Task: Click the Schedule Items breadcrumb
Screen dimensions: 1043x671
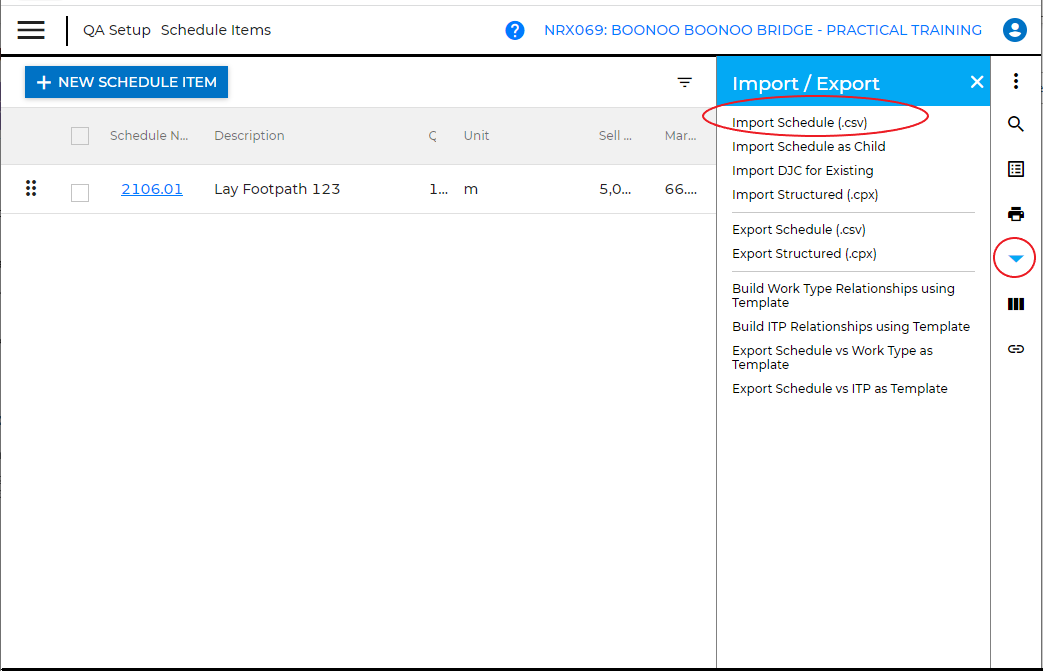Action: pyautogui.click(x=216, y=30)
